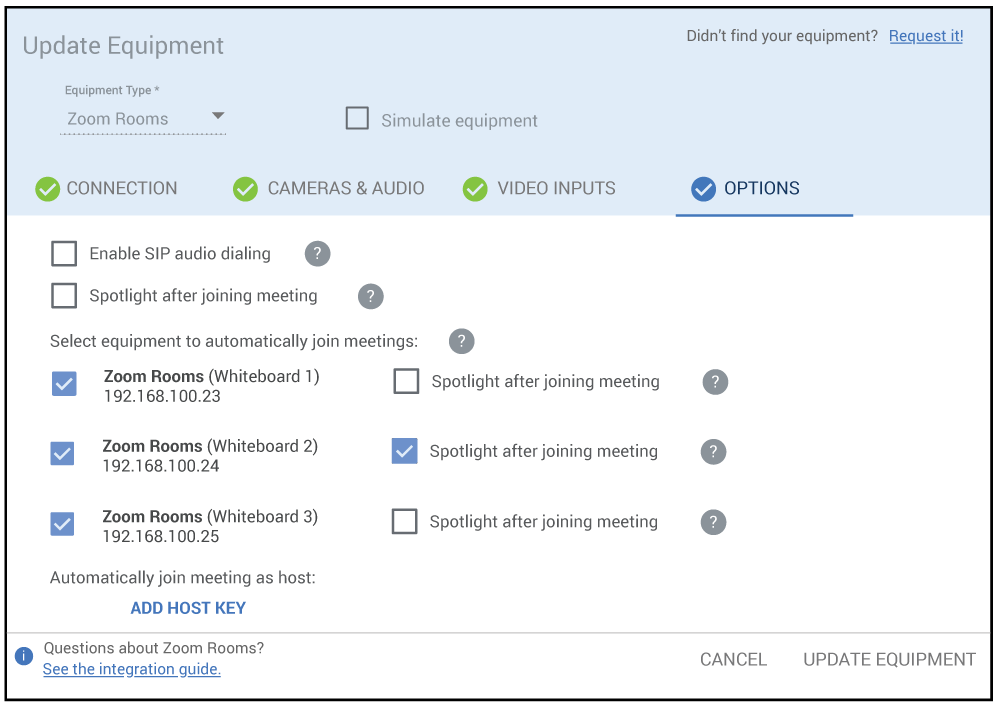Click green checkmark icon on Connection tab
The height and width of the screenshot is (702, 1000).
tap(47, 189)
